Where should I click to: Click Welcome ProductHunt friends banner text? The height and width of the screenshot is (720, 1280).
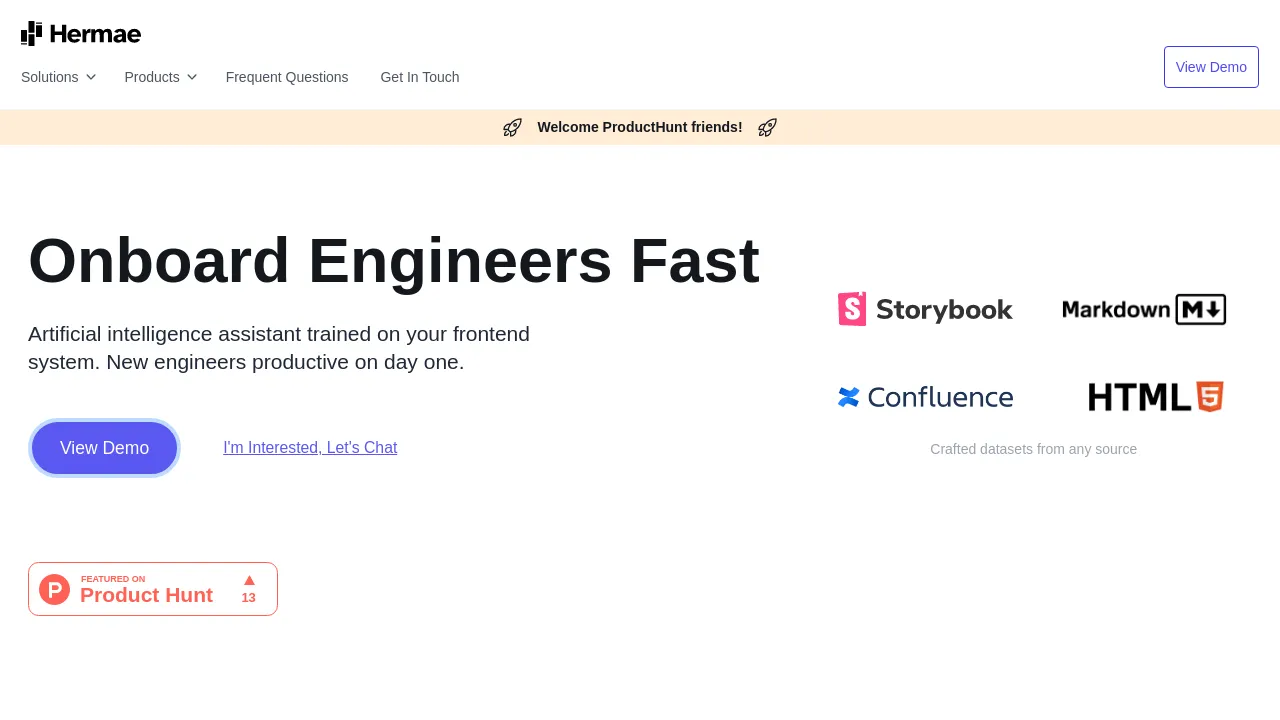(640, 127)
